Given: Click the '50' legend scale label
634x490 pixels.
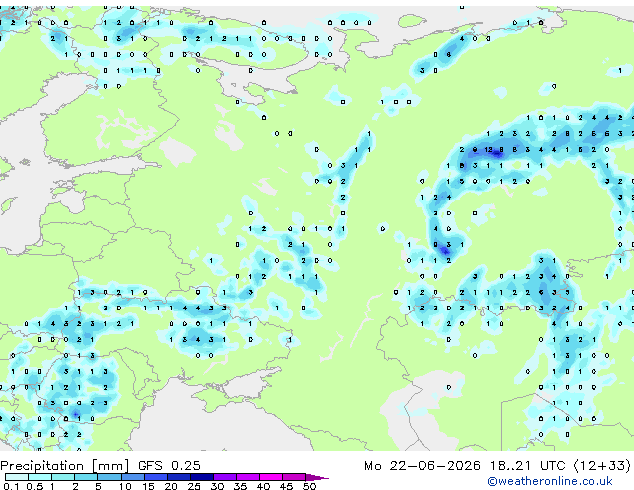Looking at the screenshot, I should 309,486.
